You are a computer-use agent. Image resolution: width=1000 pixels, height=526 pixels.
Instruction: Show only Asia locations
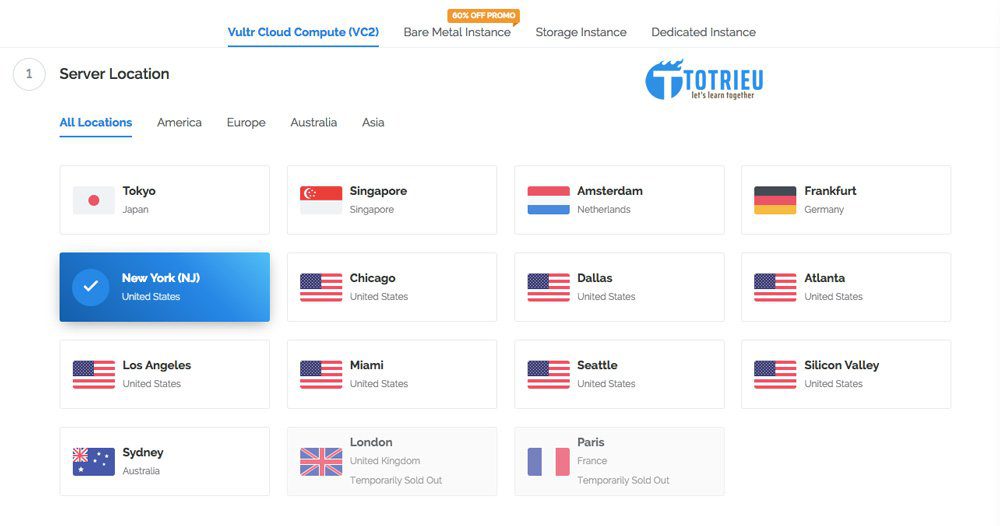[x=373, y=122]
